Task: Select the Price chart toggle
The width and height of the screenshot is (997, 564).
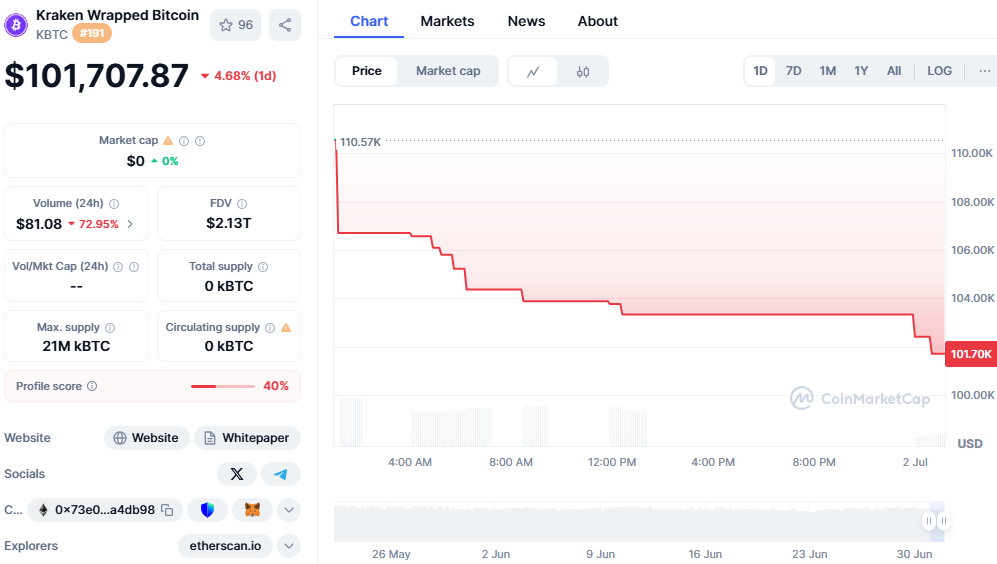Action: click(x=367, y=71)
